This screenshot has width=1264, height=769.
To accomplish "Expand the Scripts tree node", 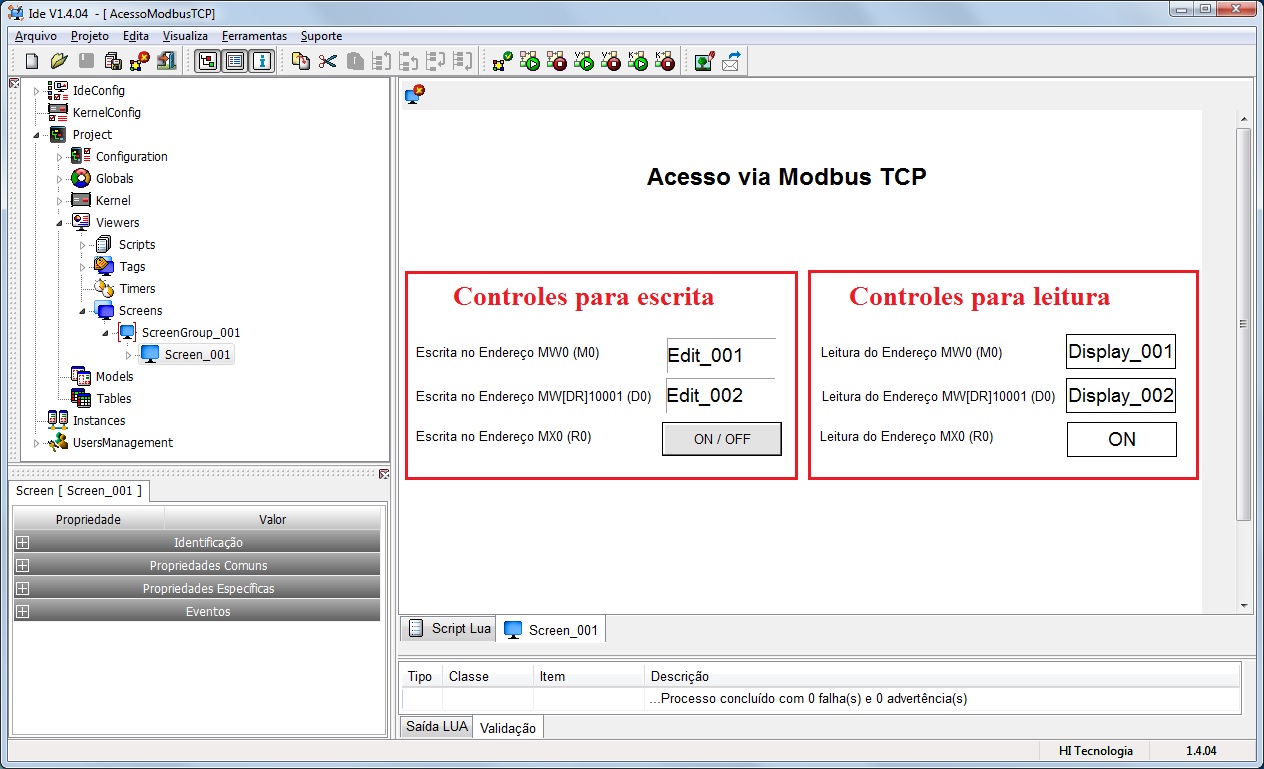I will 83,245.
